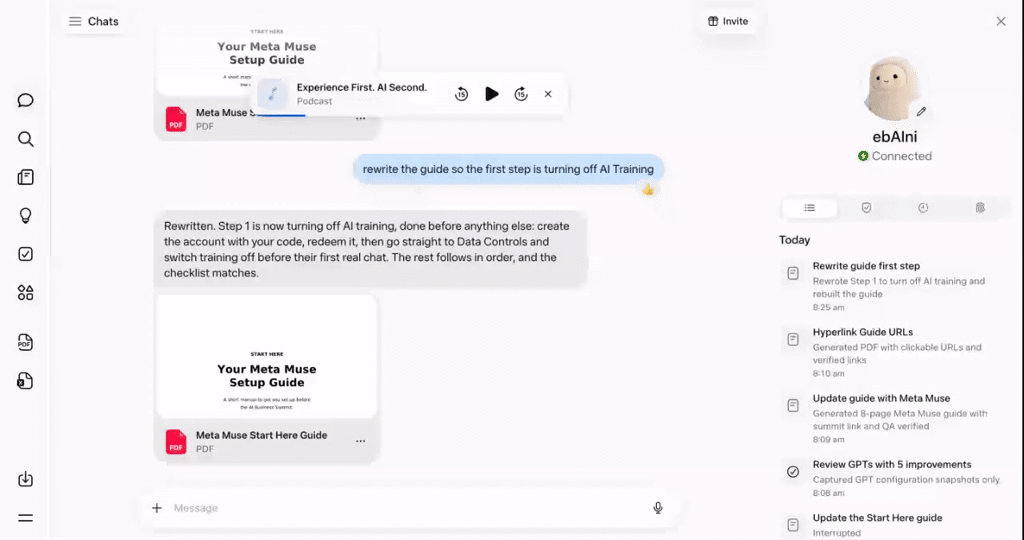The height and width of the screenshot is (540, 1024).
Task: Click the document icon beside 'Hyperlink Guide URLs'
Action: tap(793, 339)
